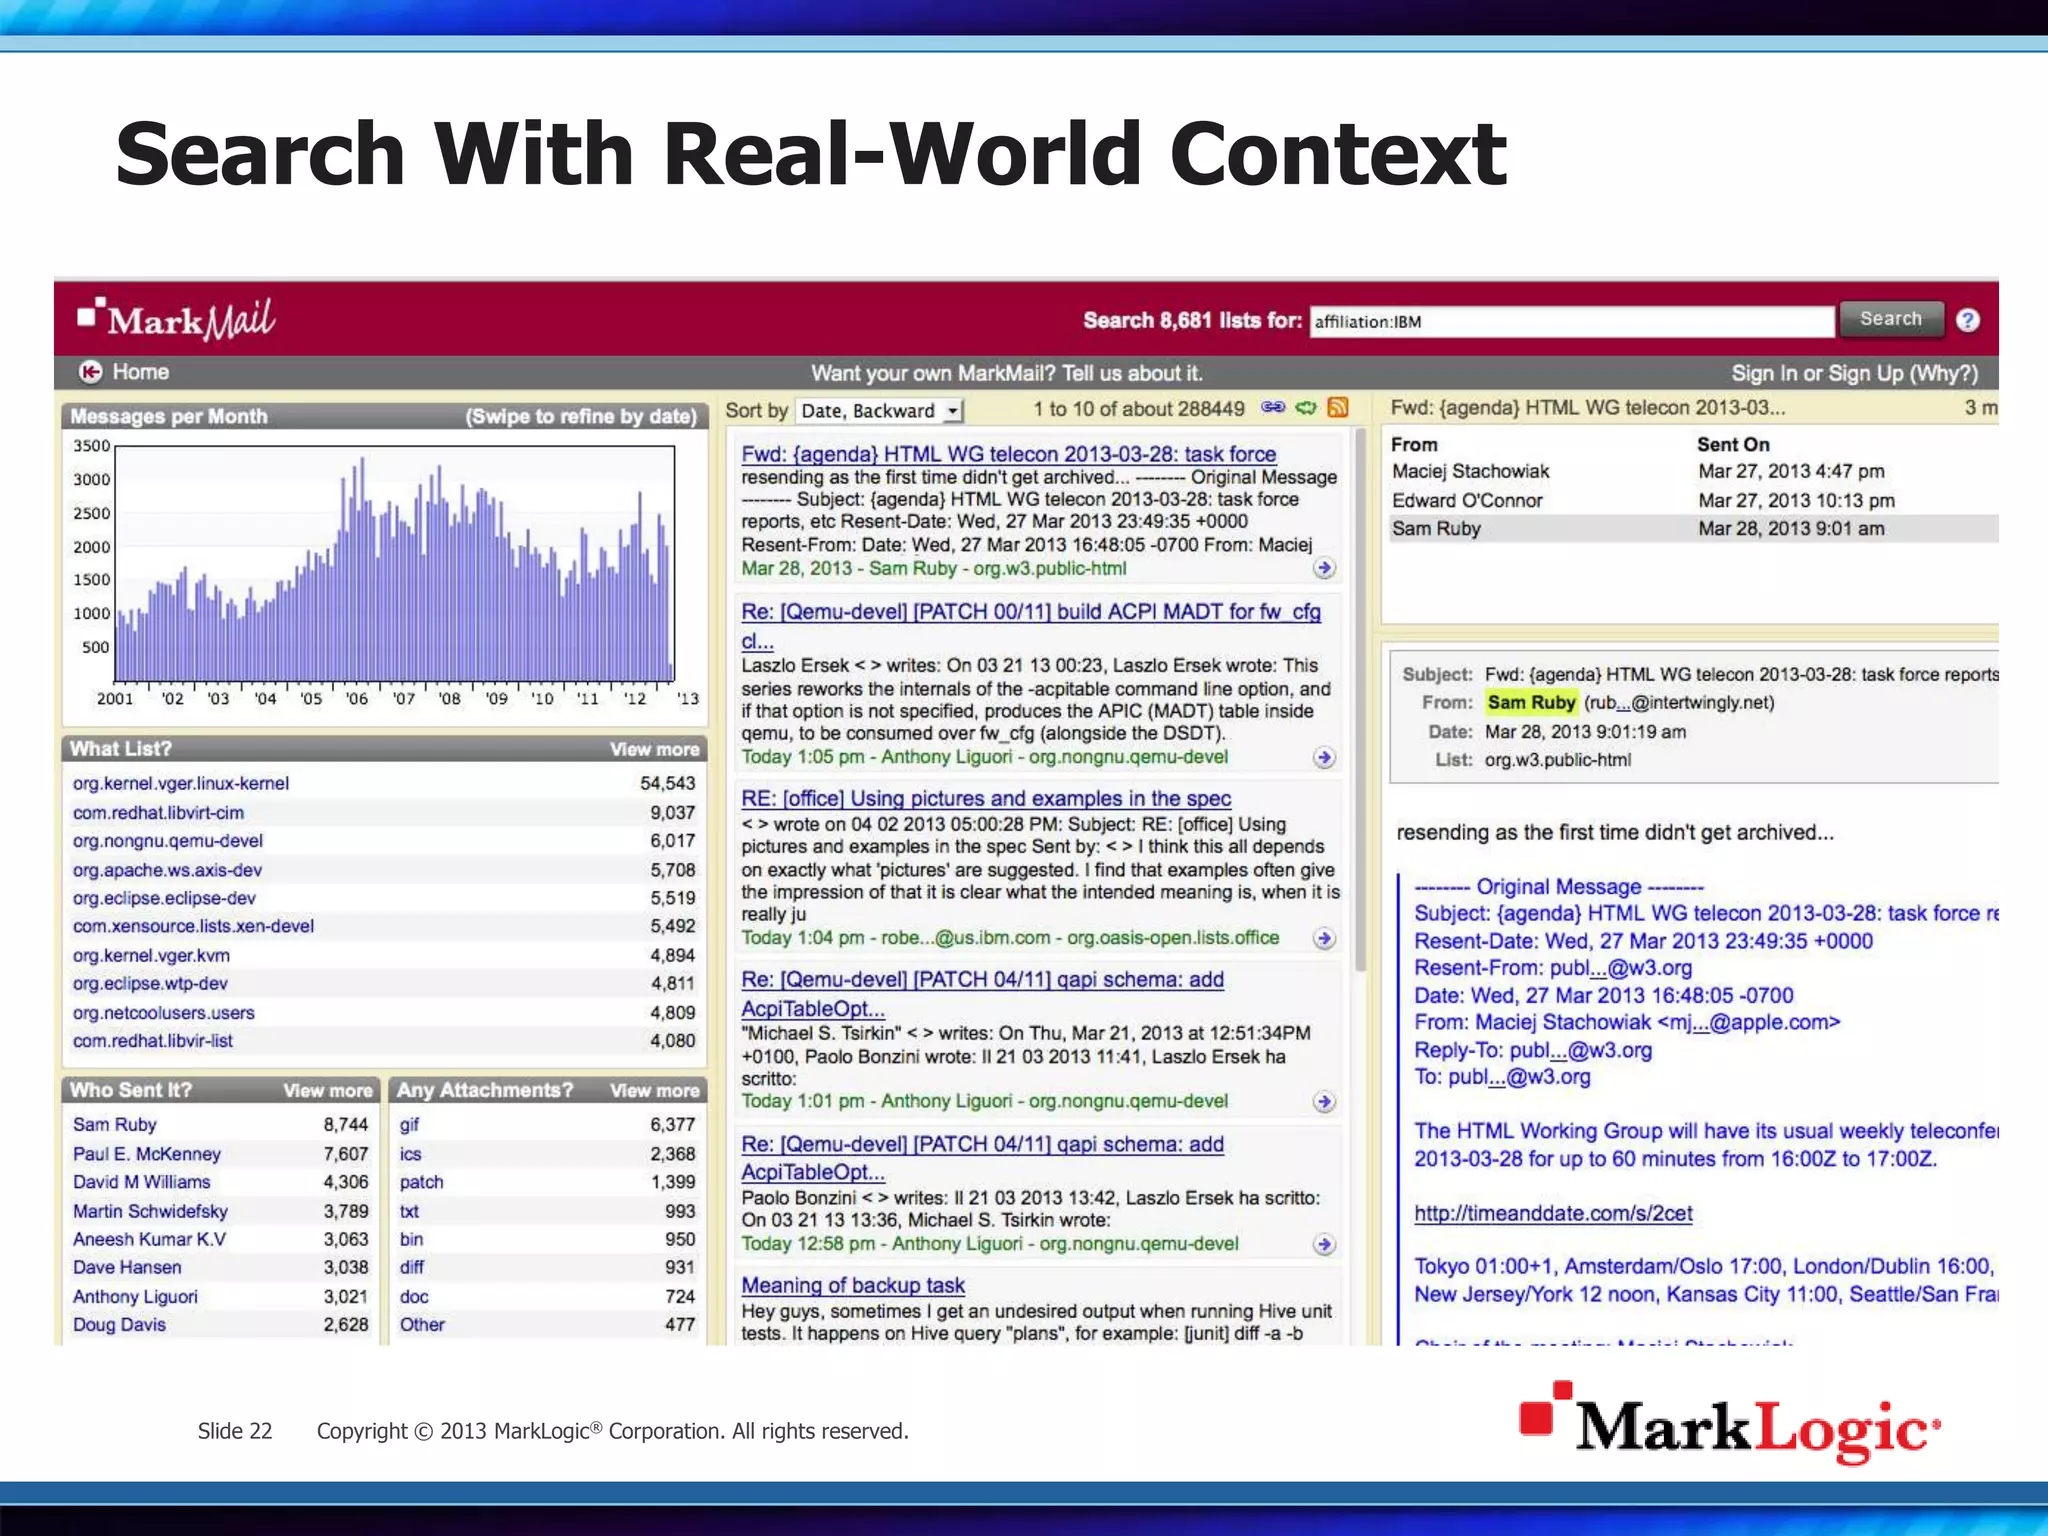Click the green share arrow icon
This screenshot has width=2048, height=1536.
pos(1306,408)
